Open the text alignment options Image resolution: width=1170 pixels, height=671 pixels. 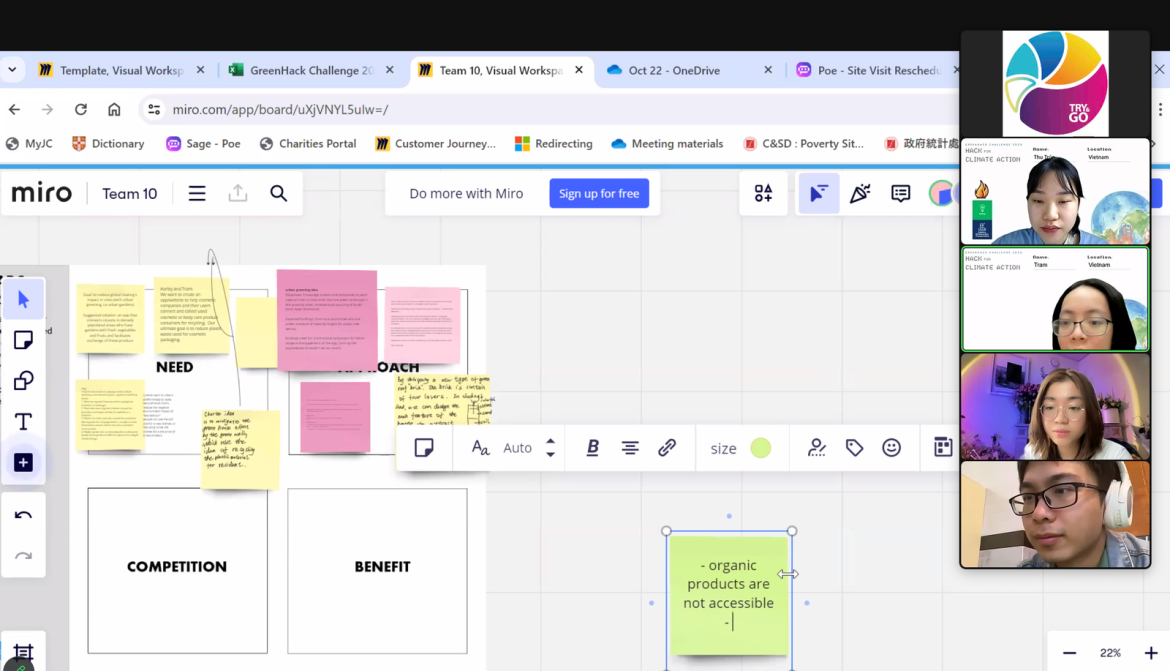630,448
